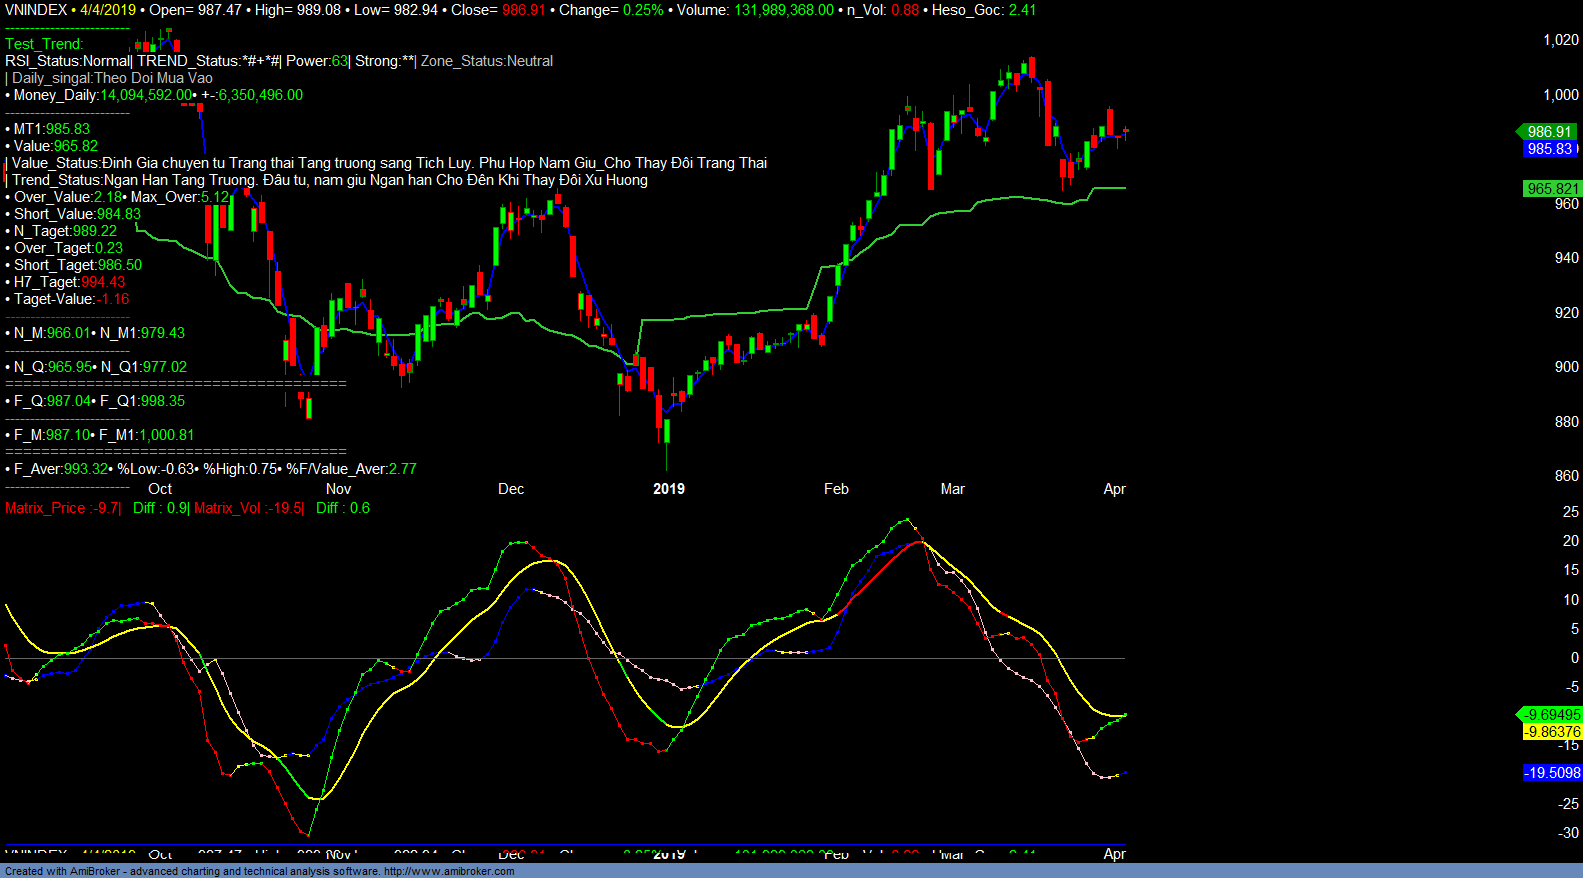1583x878 pixels.
Task: Click the green 986.91 close price tag
Action: [x=1549, y=132]
